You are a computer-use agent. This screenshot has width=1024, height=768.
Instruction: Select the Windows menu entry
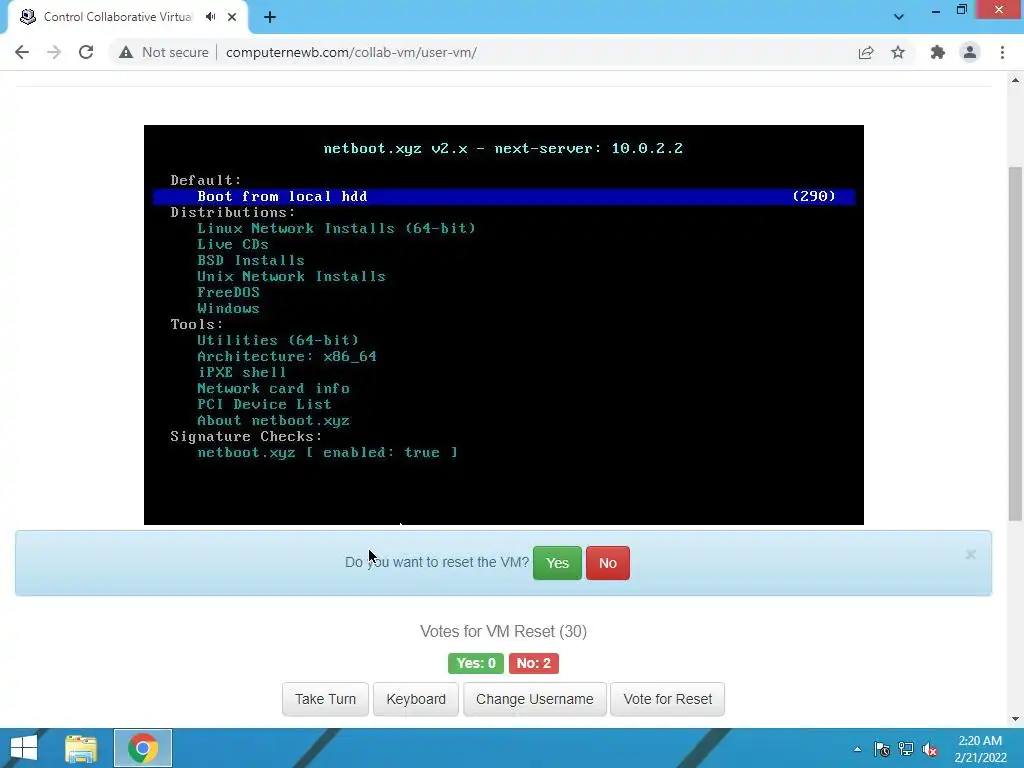tap(228, 308)
